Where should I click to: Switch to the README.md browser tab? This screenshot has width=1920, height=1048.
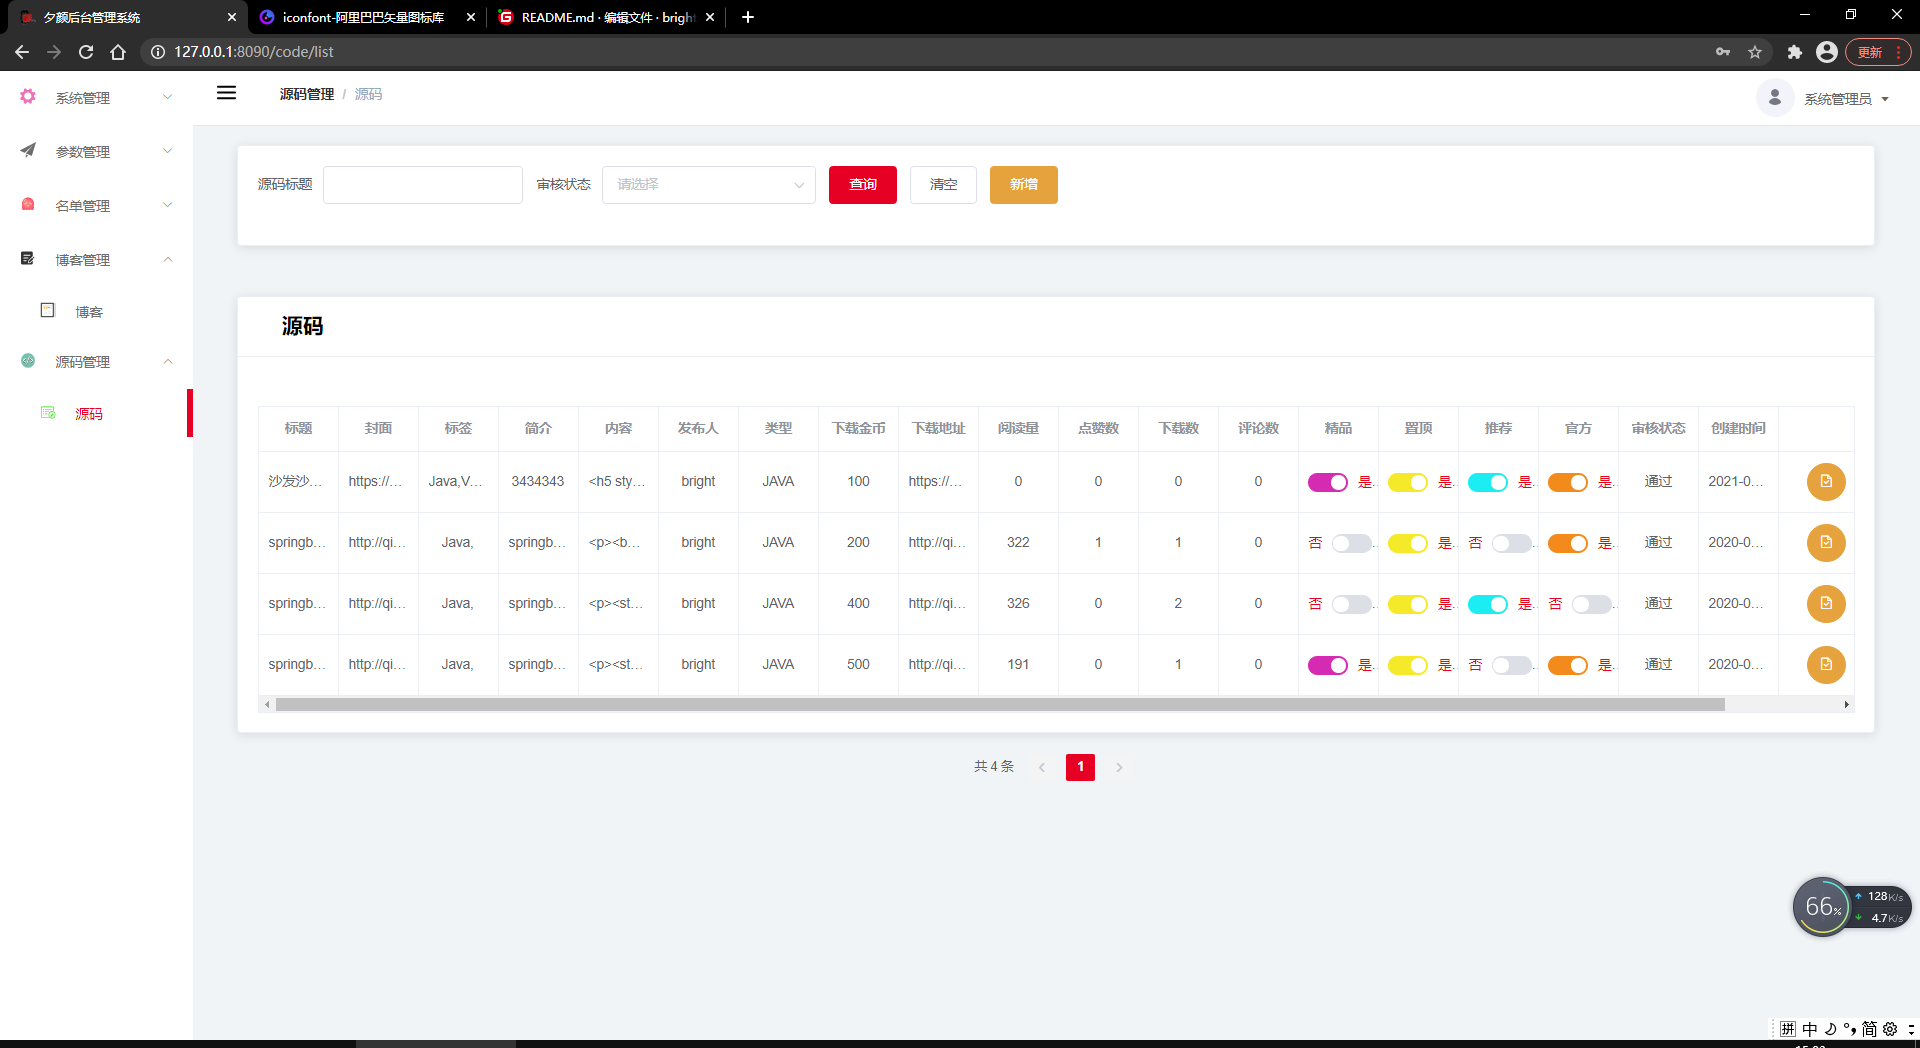coord(608,17)
